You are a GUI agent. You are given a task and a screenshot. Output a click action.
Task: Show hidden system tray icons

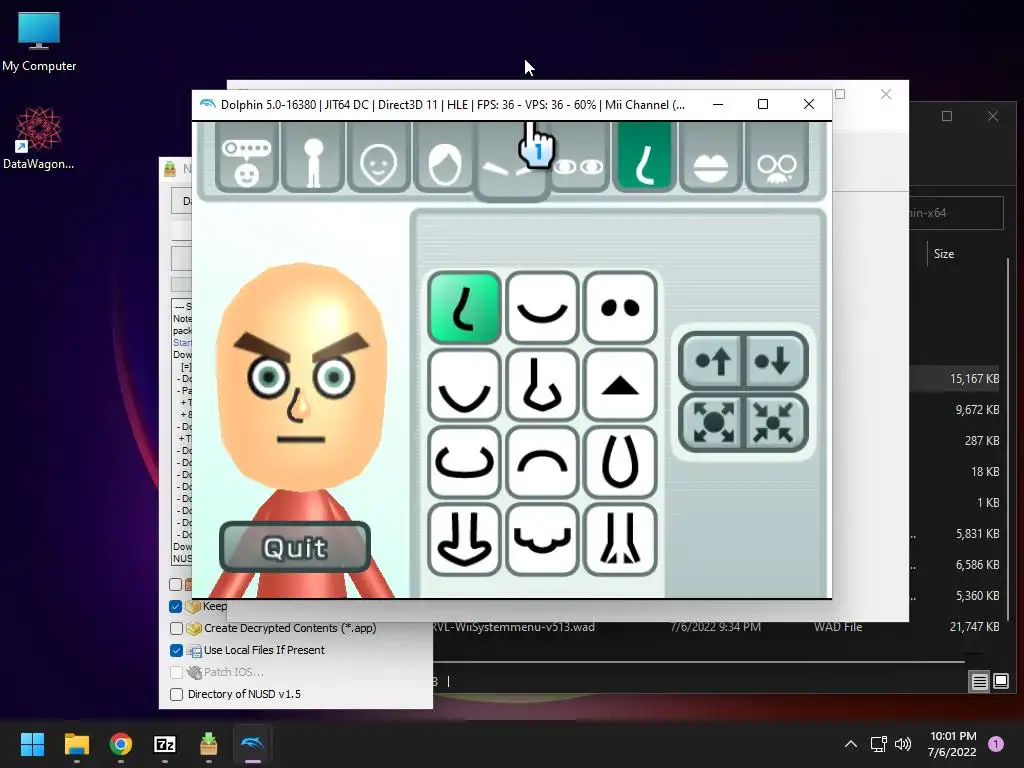coord(850,744)
